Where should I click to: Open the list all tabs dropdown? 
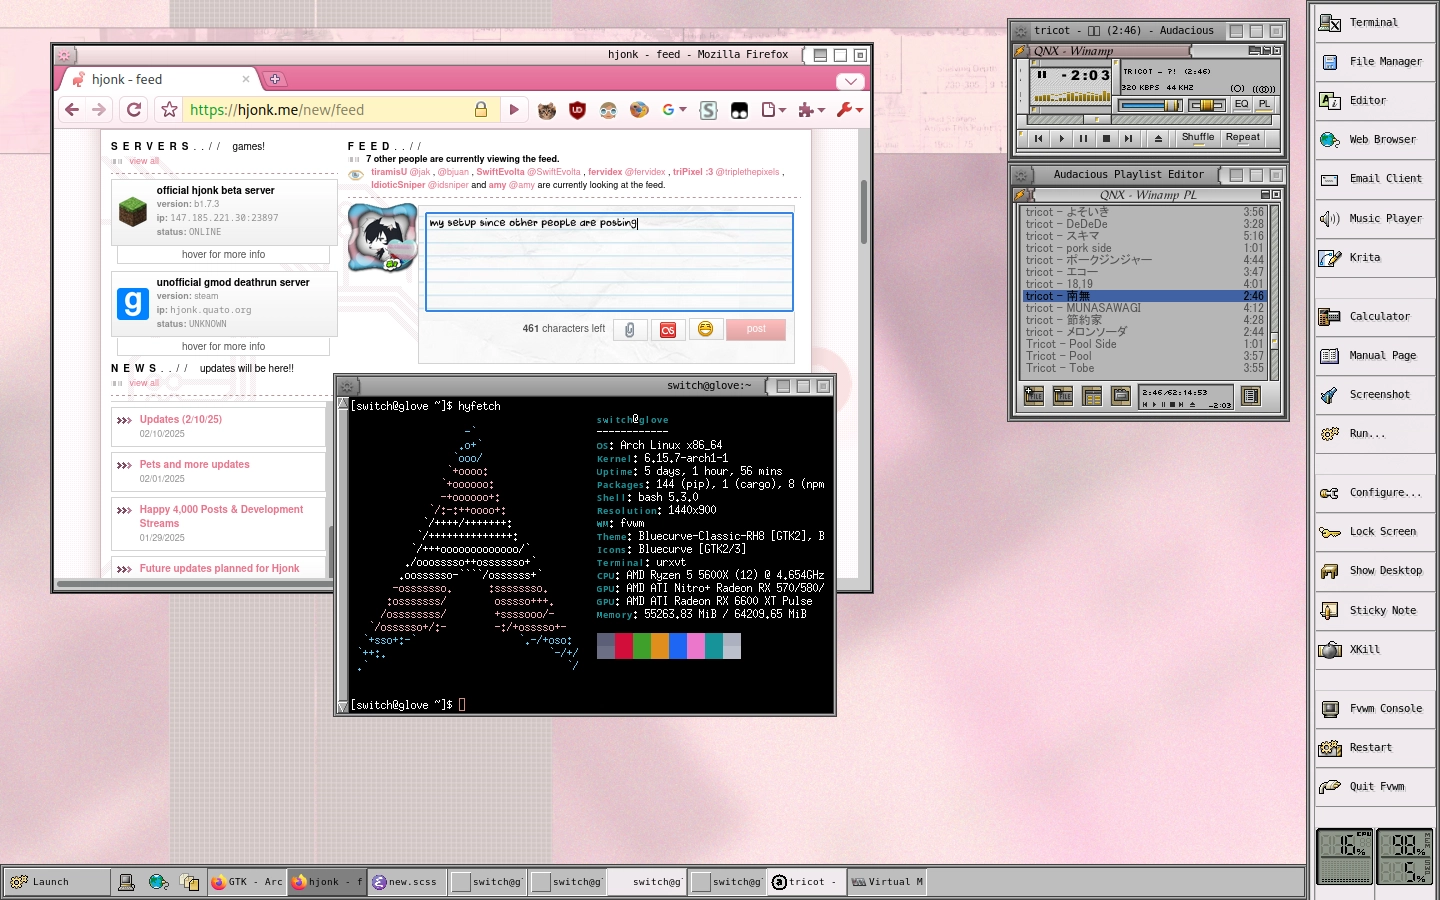click(850, 81)
